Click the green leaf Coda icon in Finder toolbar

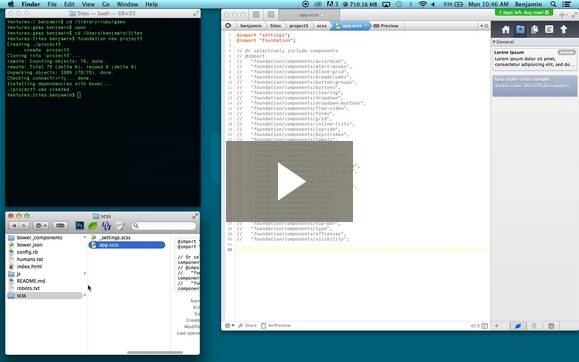coord(93,225)
